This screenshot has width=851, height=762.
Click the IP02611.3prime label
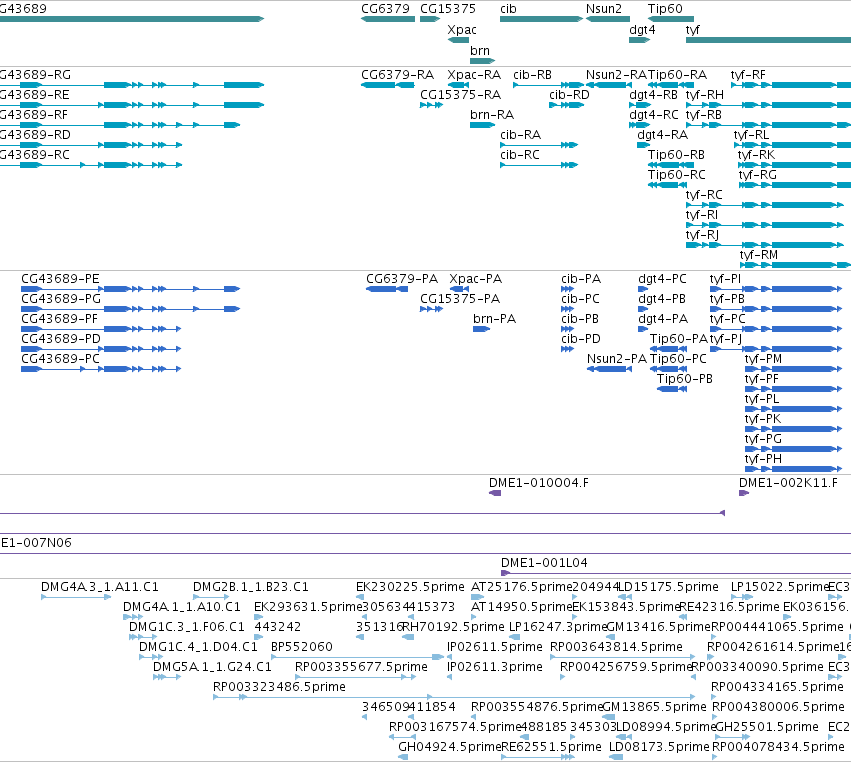[x=494, y=667]
